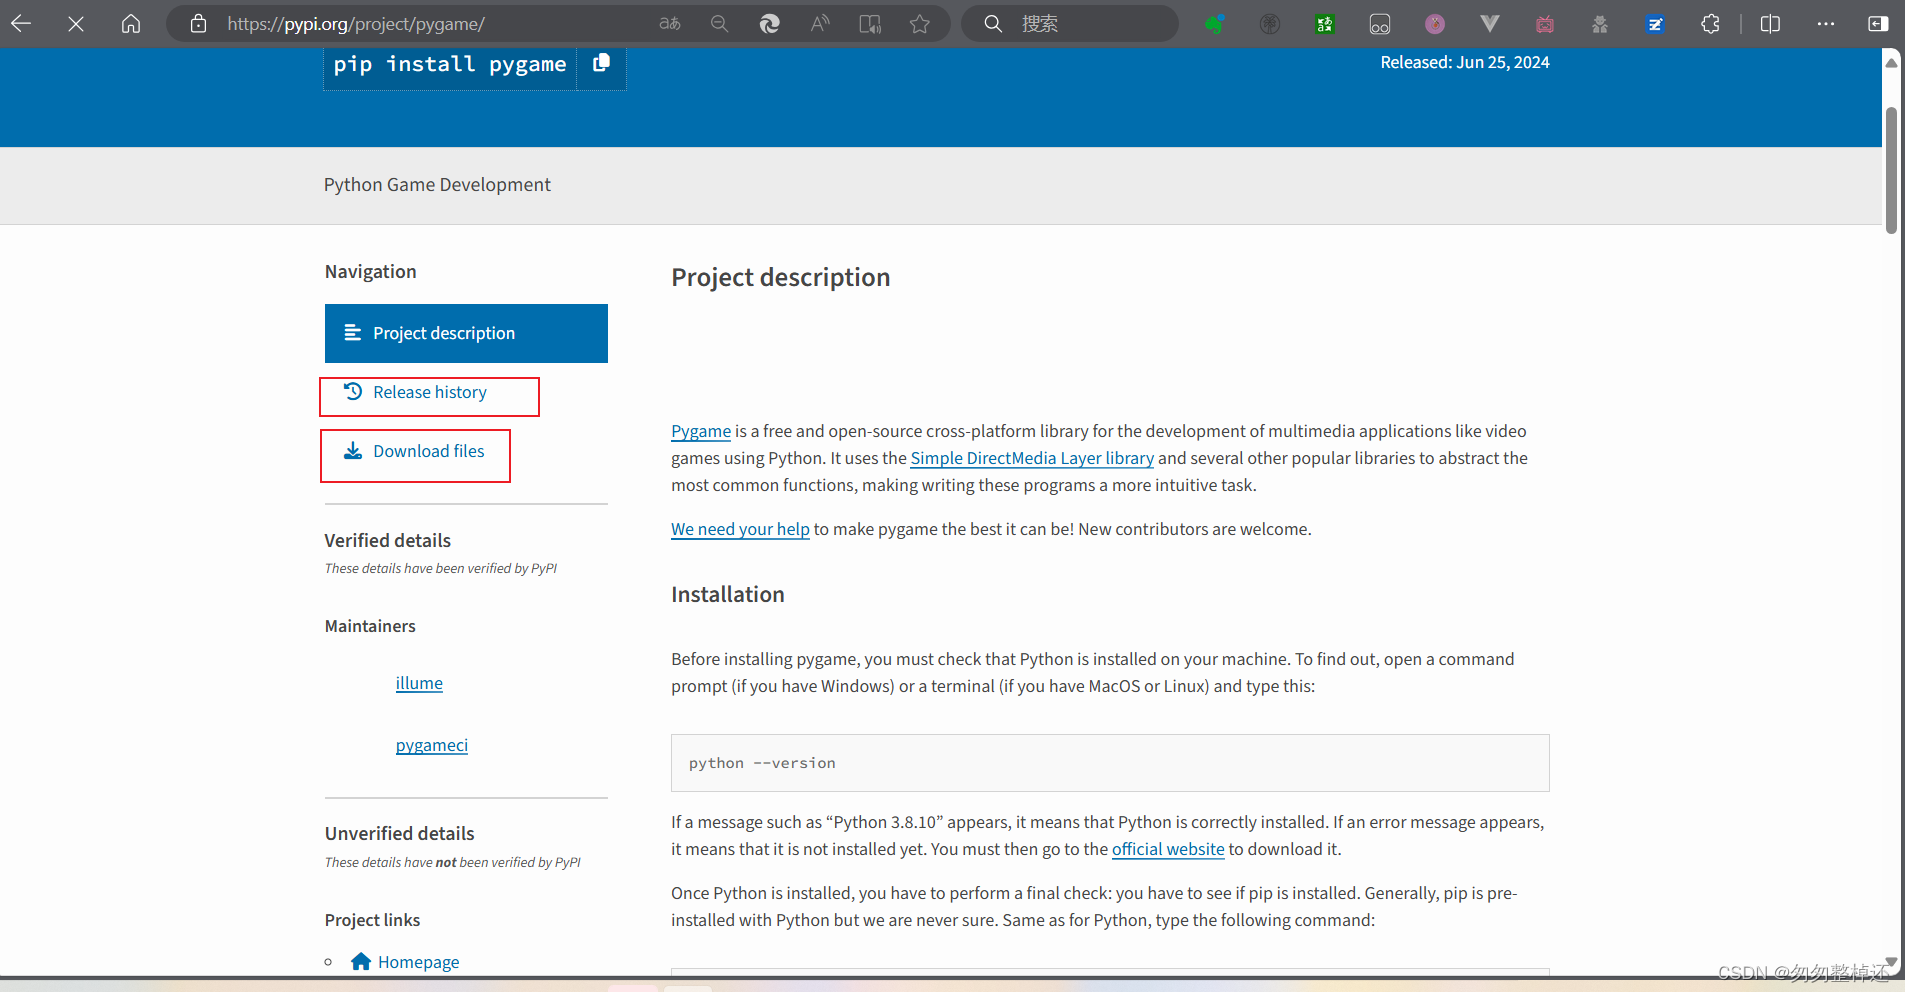
Task: Click the Unverified details heading
Action: (400, 833)
